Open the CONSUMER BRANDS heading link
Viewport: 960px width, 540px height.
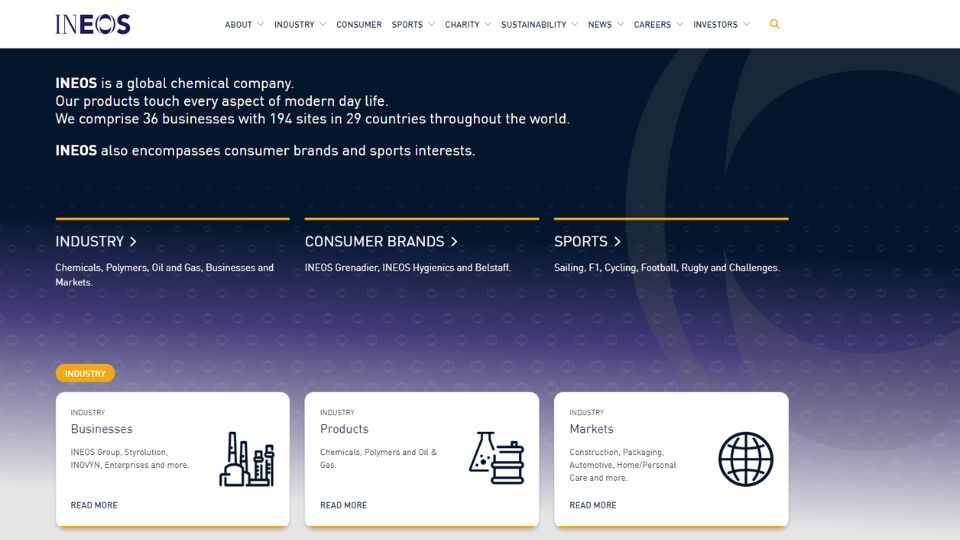381,241
